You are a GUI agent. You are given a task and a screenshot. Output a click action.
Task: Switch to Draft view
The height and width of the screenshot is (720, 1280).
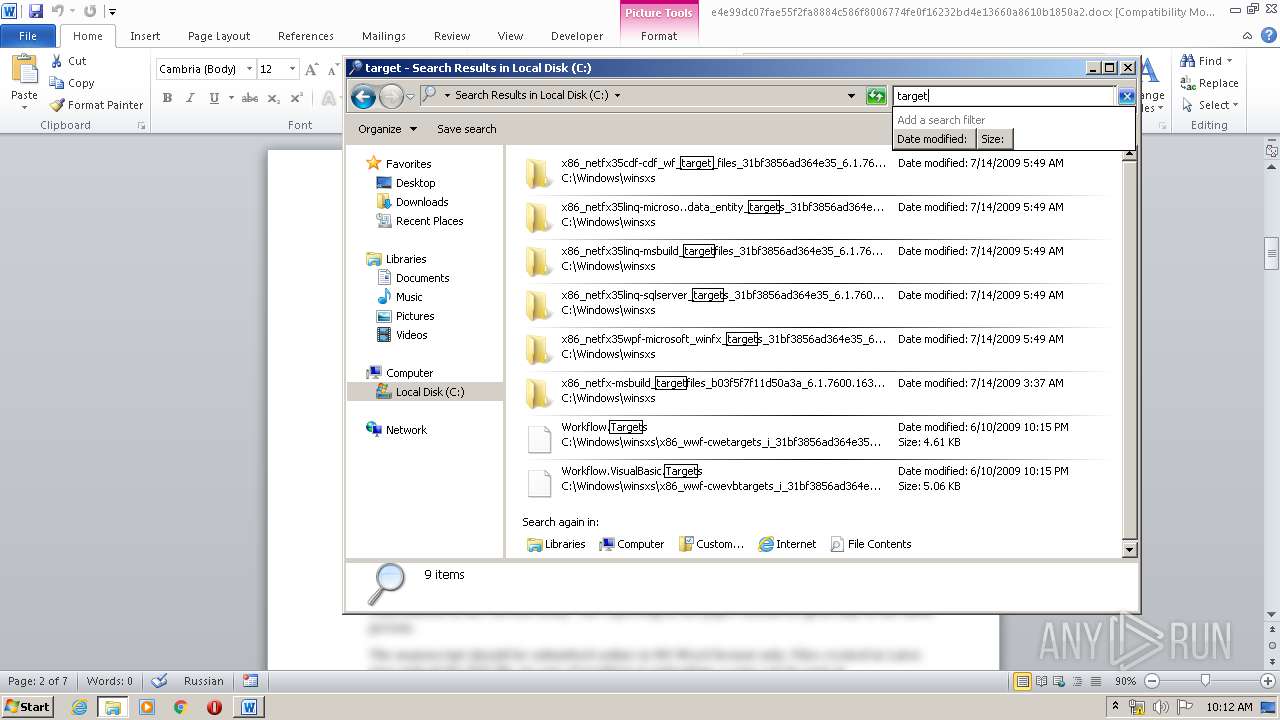tap(1095, 681)
